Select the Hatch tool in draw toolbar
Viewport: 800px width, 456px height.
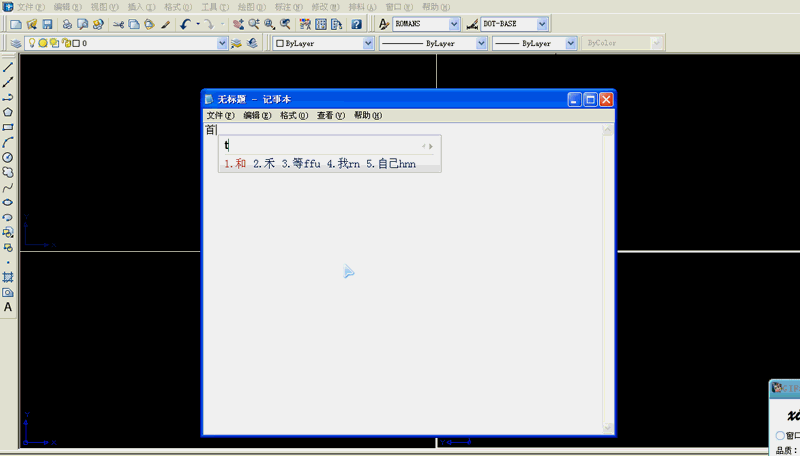(8, 277)
